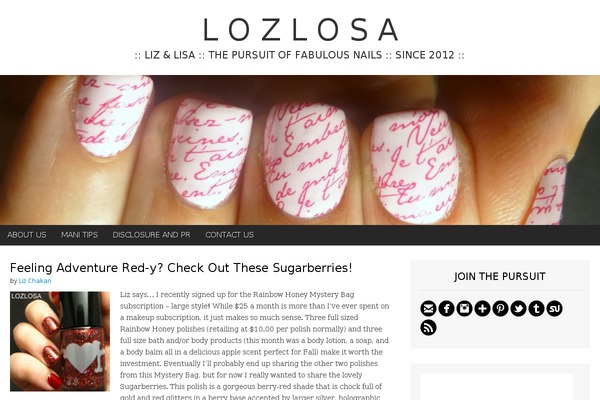Click the LOZLOSA site title
Image resolution: width=600 pixels, height=400 pixels.
pos(301,29)
